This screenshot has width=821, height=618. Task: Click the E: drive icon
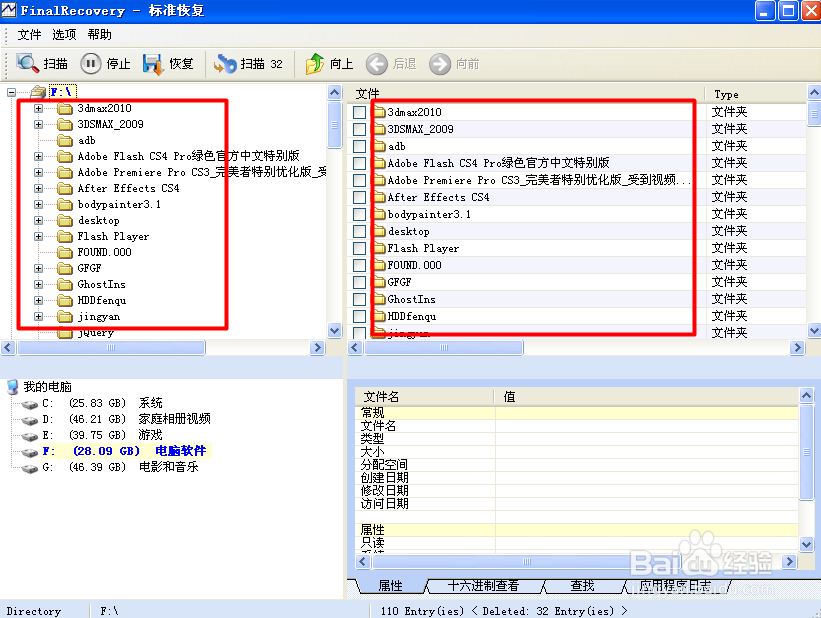(30, 436)
